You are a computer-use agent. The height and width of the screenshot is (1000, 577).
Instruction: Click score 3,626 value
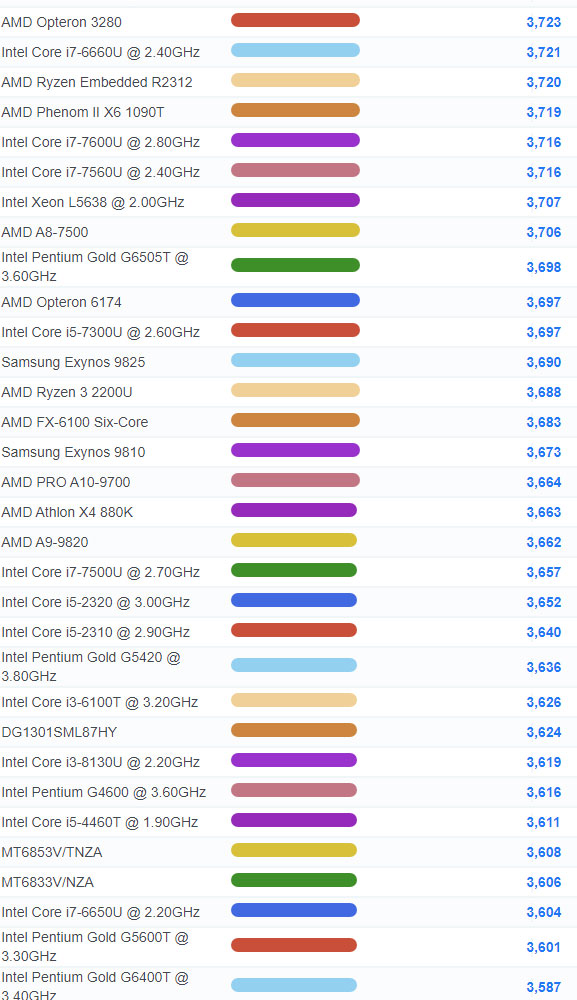pyautogui.click(x=544, y=702)
